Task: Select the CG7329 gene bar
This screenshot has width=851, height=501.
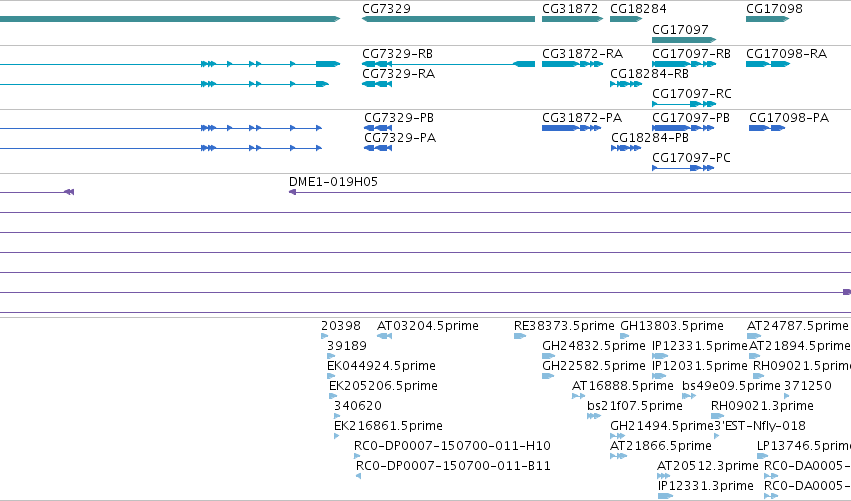Action: (448, 19)
